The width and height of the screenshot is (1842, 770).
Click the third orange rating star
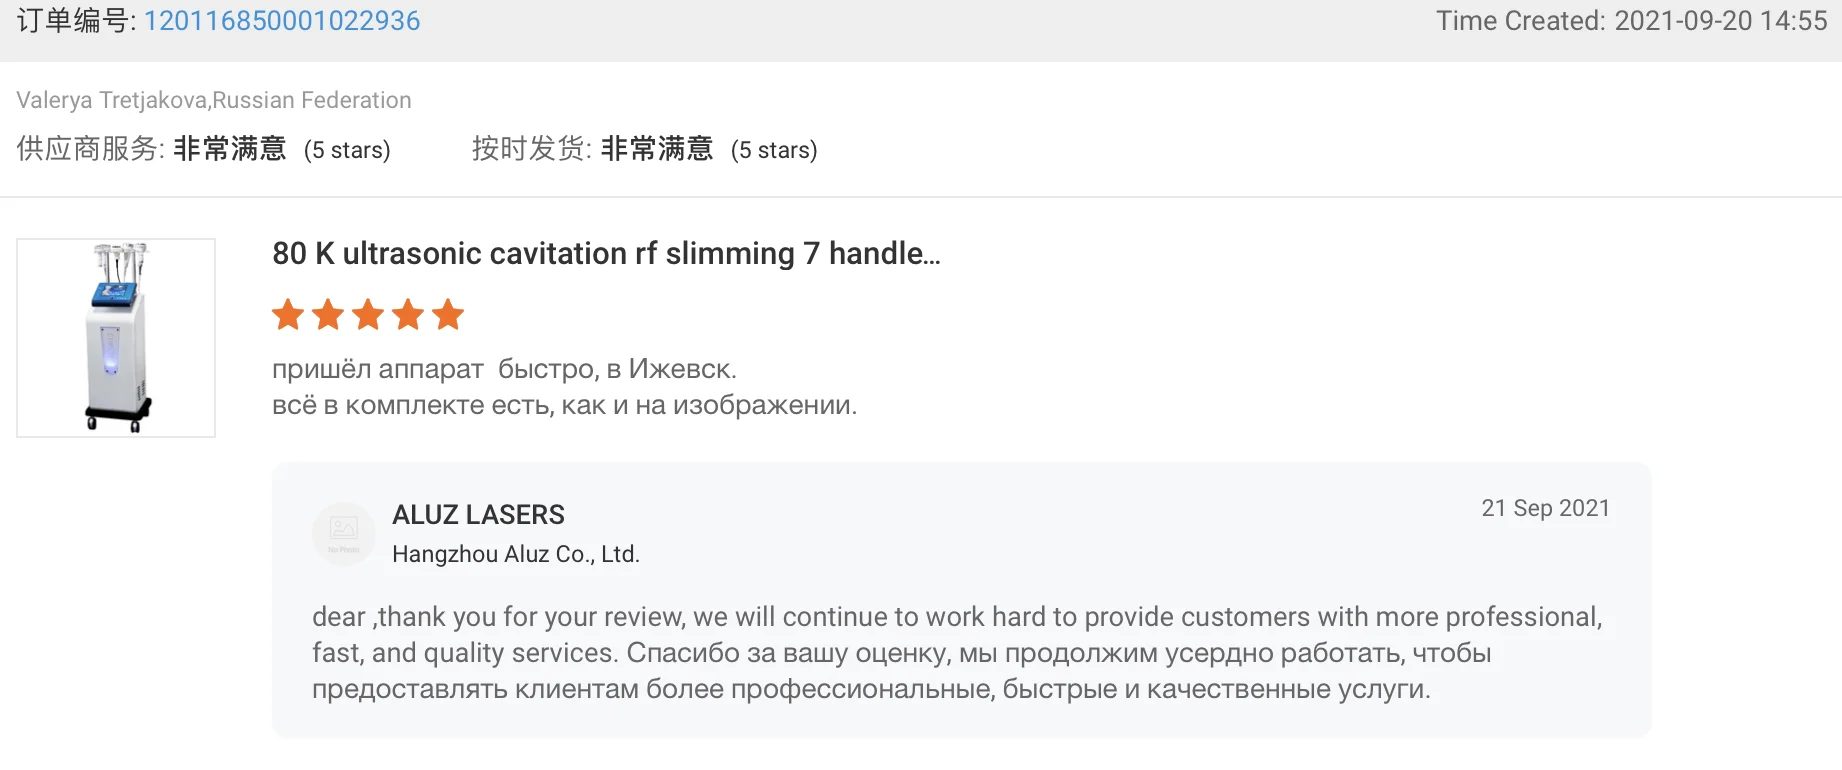(x=368, y=315)
